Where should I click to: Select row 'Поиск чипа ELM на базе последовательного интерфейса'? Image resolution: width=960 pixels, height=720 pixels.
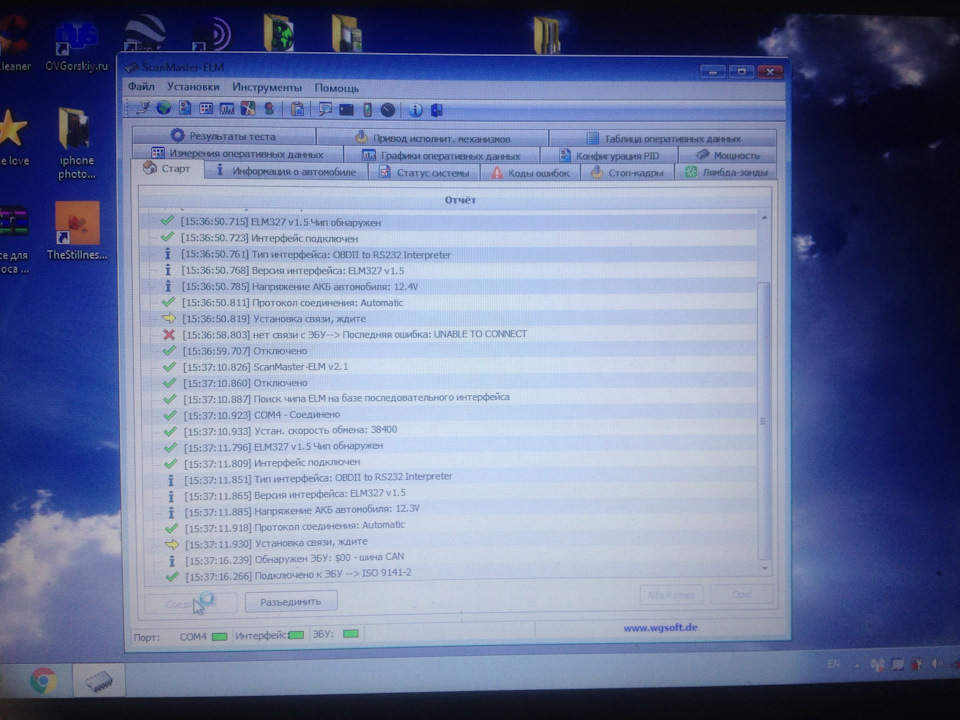click(x=450, y=398)
